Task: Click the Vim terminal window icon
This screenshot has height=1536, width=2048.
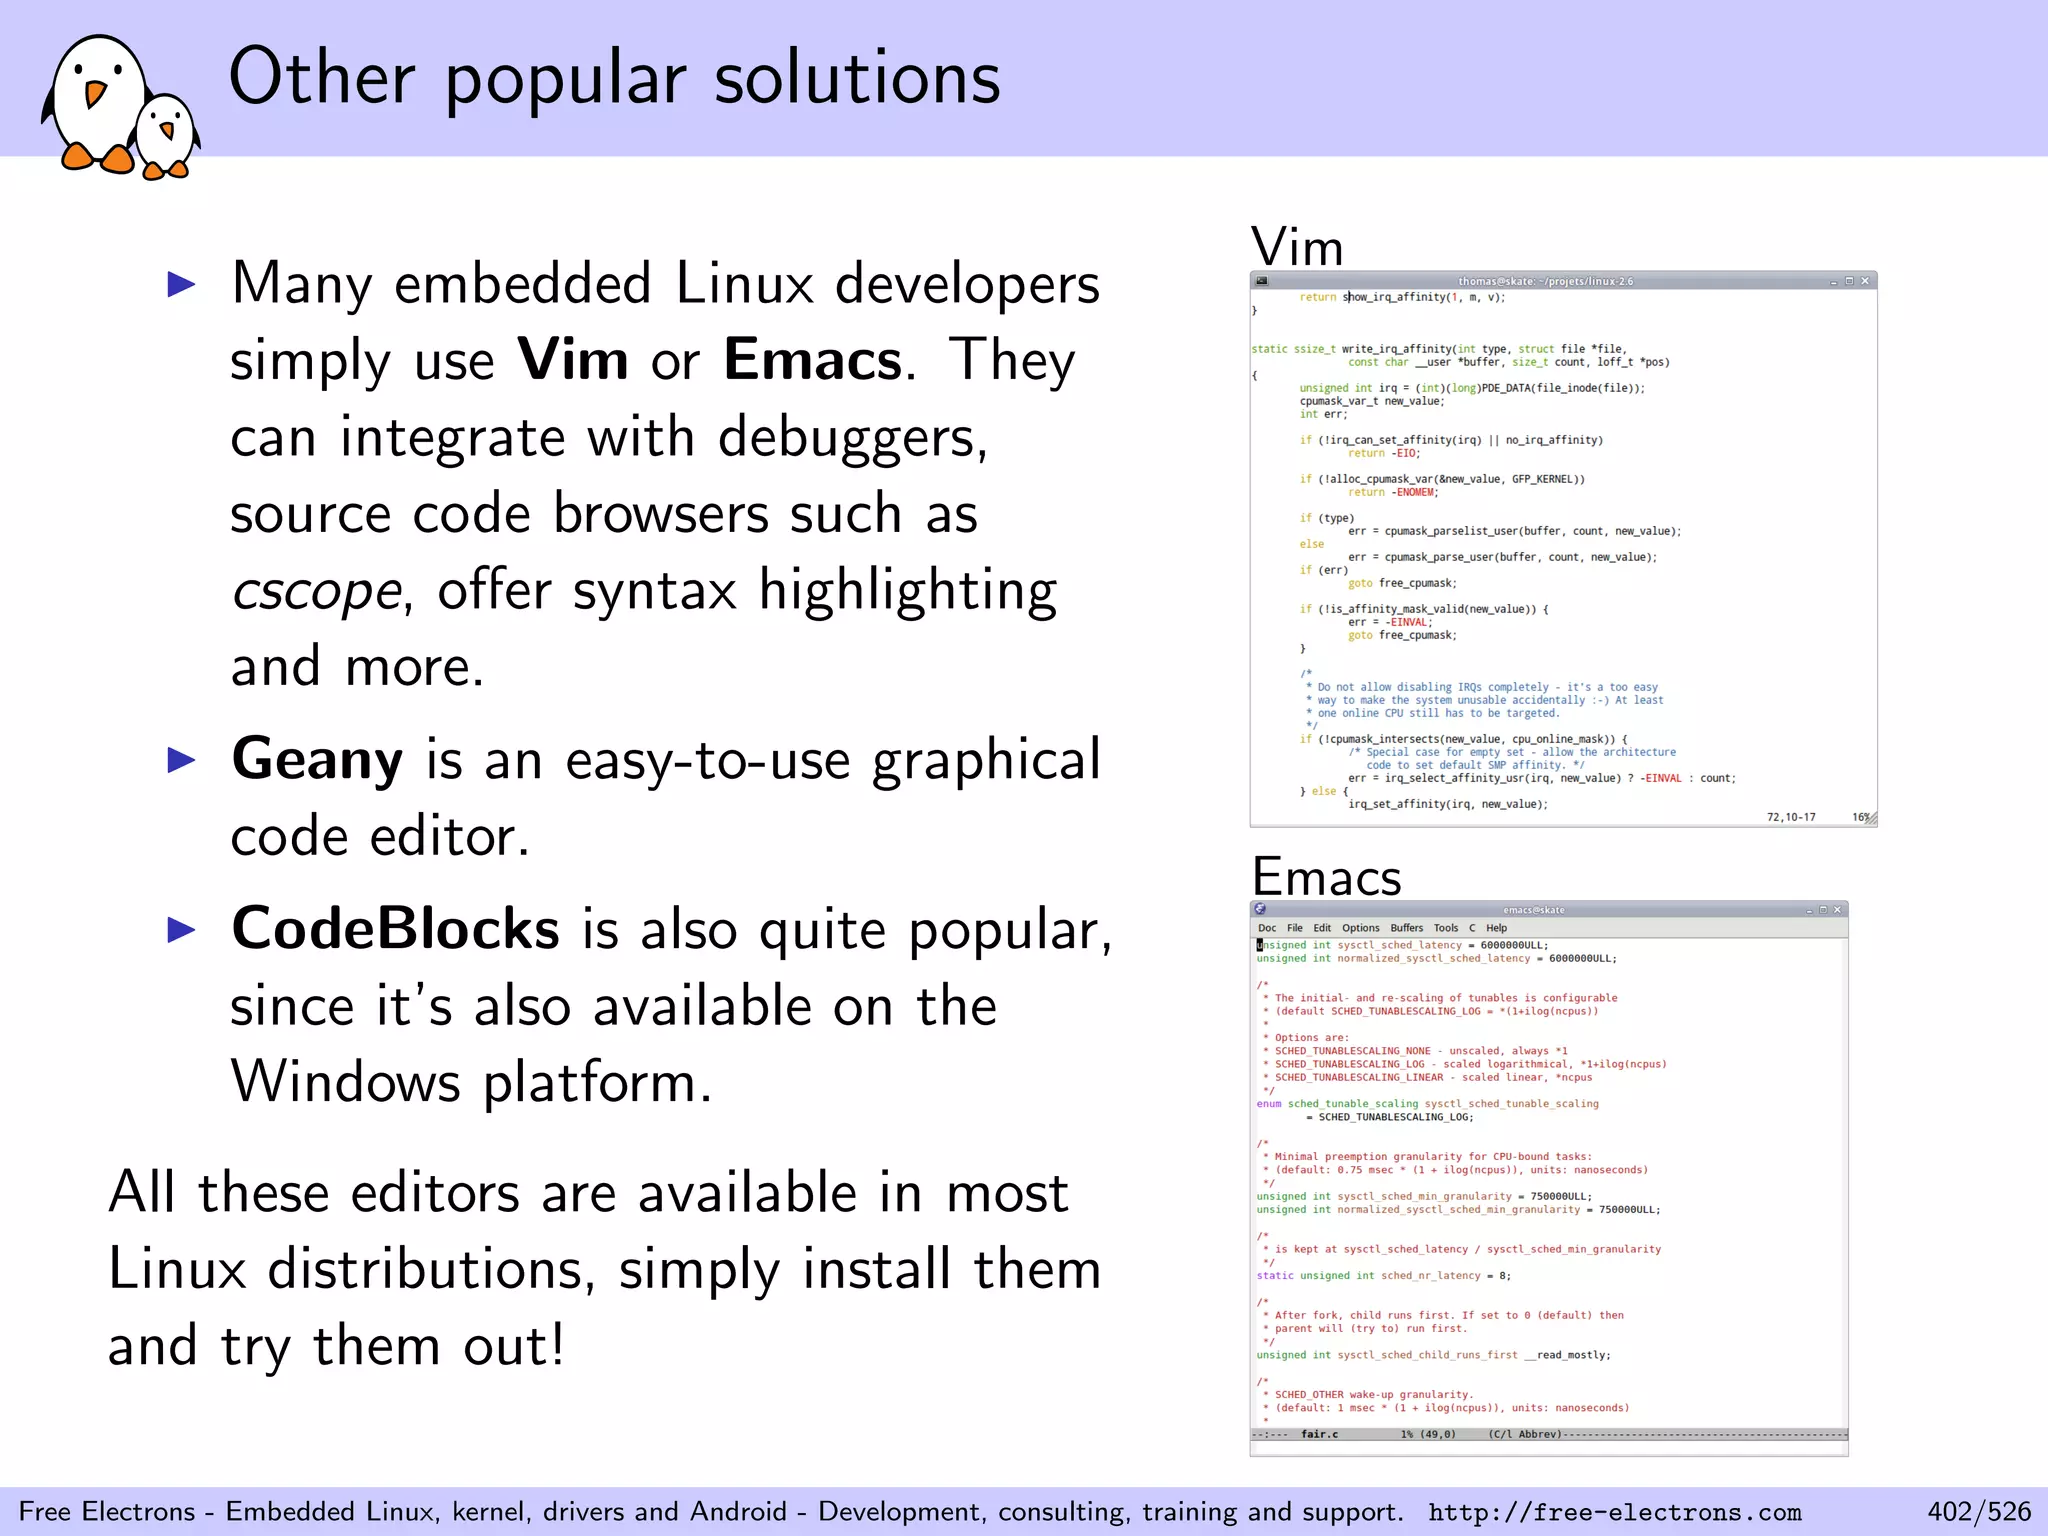Action: [1262, 281]
